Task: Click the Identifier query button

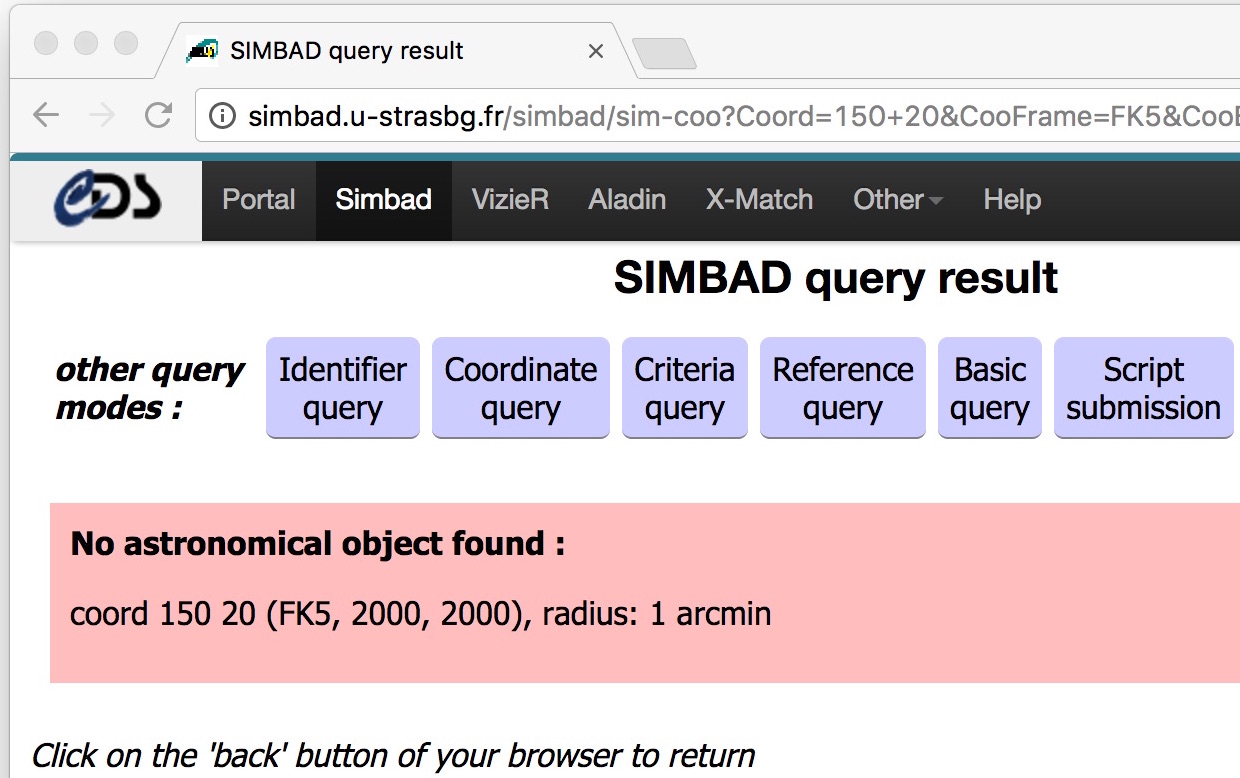Action: coord(342,388)
